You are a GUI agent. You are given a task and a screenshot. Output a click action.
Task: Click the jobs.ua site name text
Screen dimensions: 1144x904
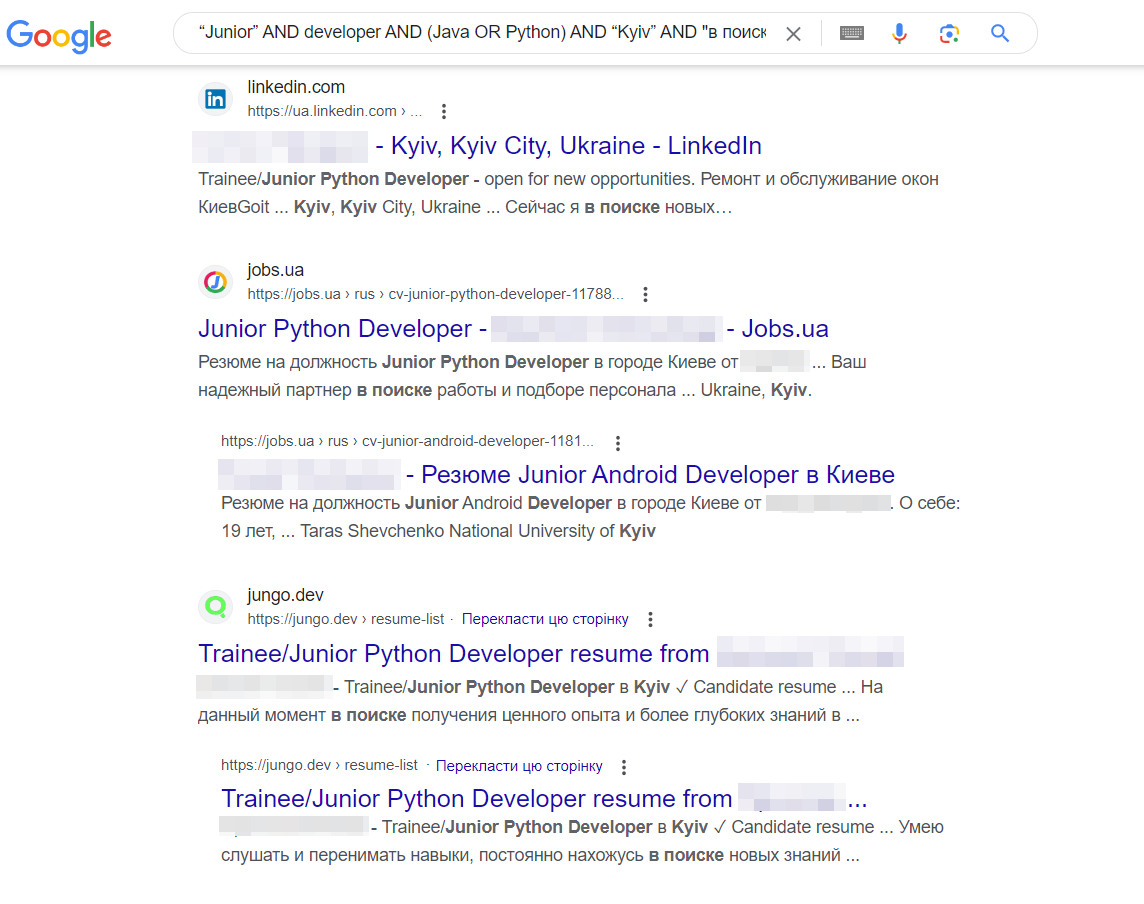coord(275,270)
